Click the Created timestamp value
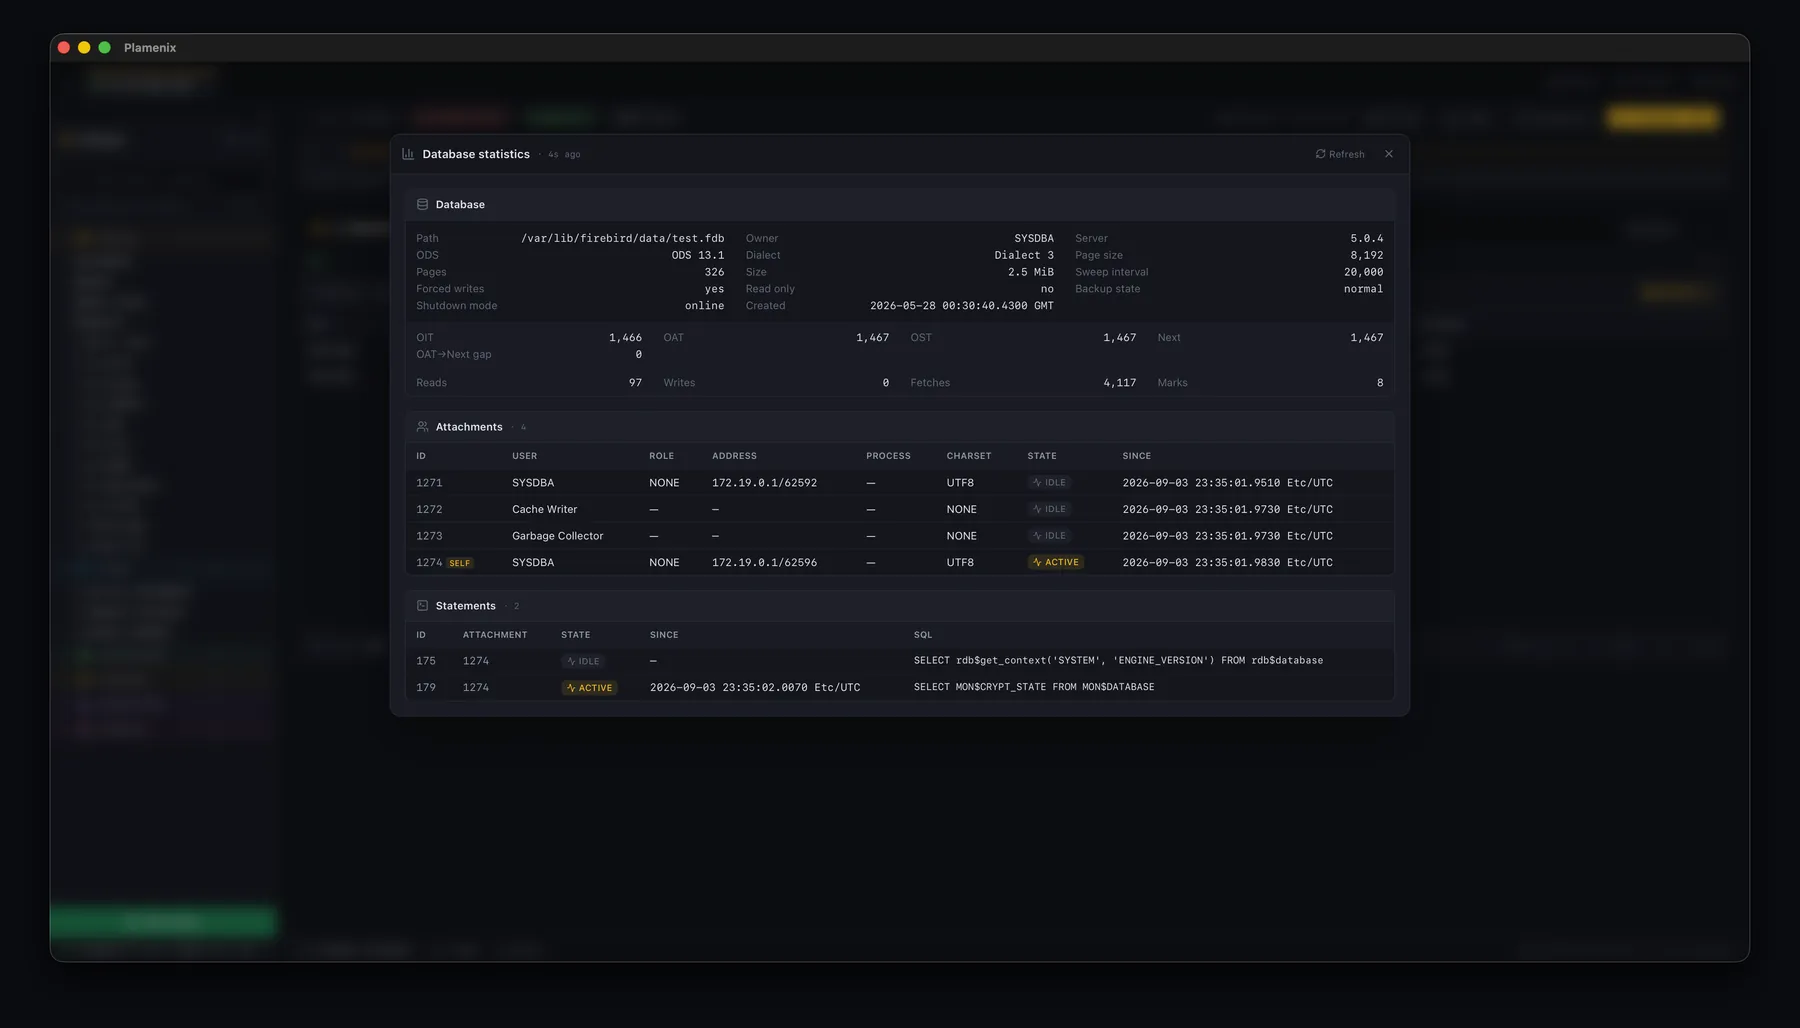Image resolution: width=1800 pixels, height=1028 pixels. pyautogui.click(x=961, y=306)
